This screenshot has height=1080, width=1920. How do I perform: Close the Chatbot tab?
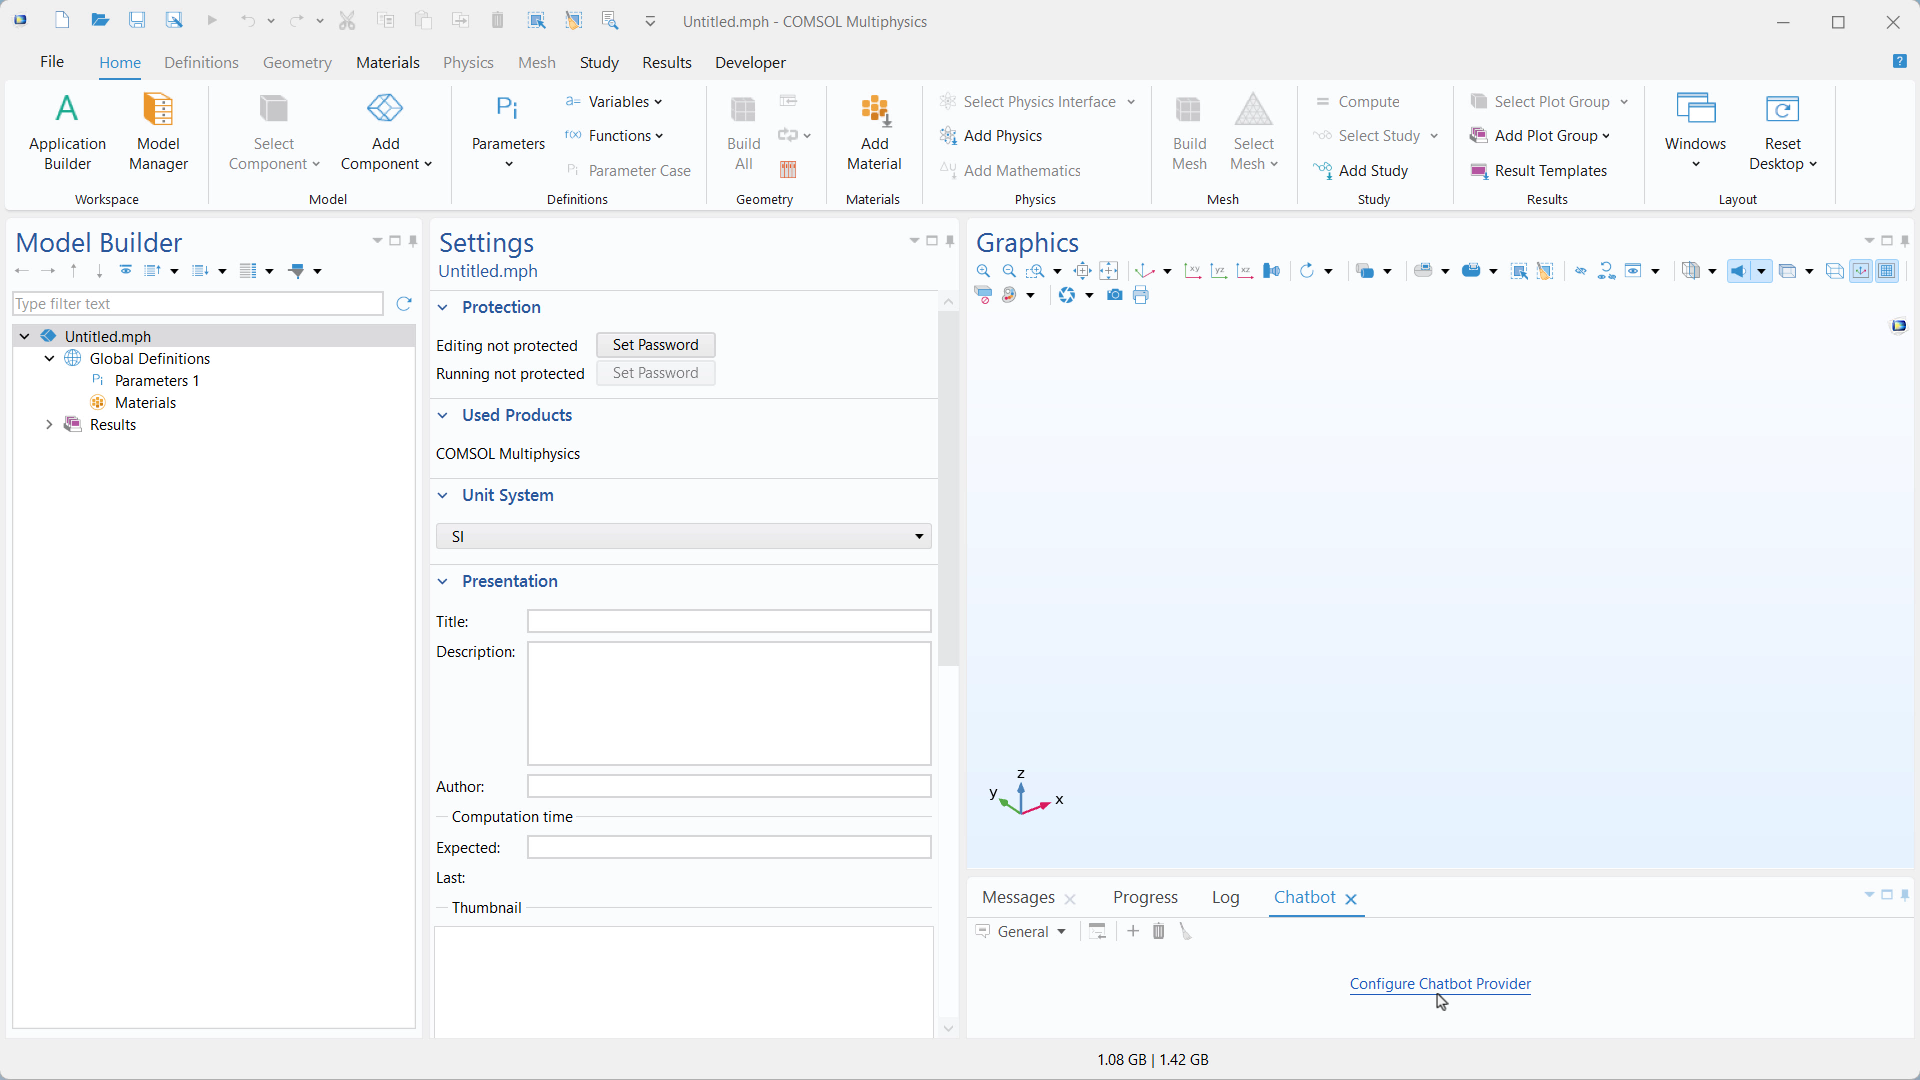(x=1351, y=899)
